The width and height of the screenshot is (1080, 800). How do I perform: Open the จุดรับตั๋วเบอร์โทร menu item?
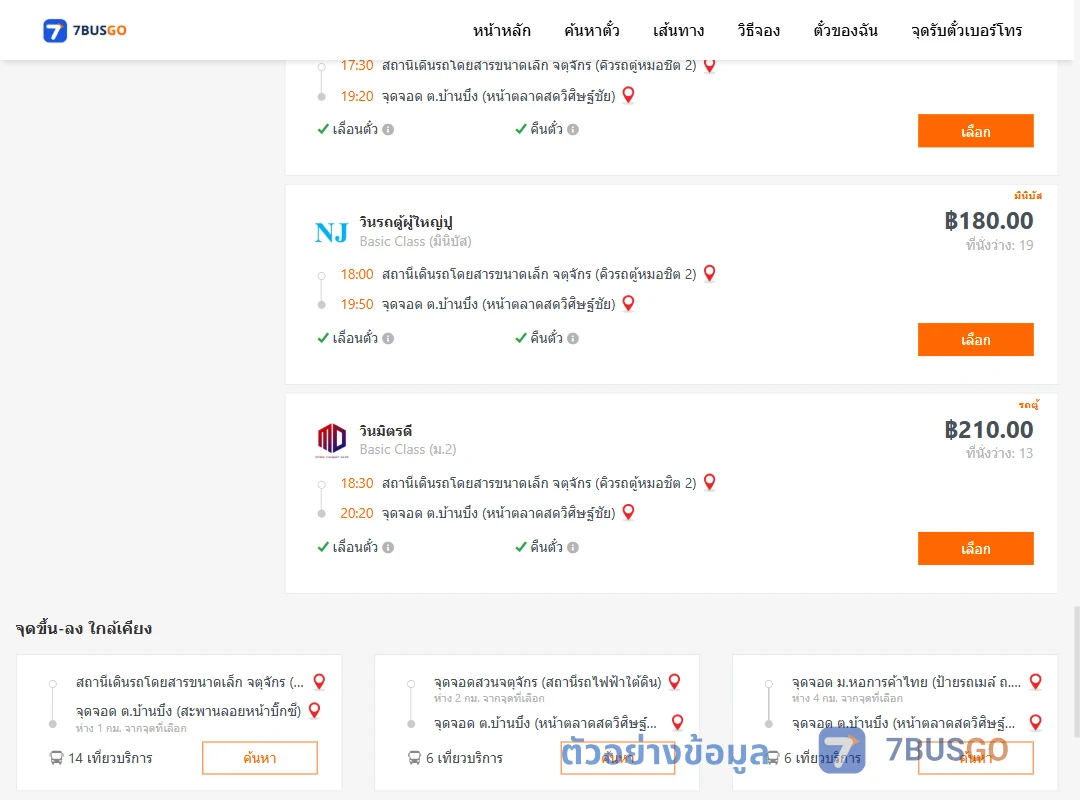point(966,30)
